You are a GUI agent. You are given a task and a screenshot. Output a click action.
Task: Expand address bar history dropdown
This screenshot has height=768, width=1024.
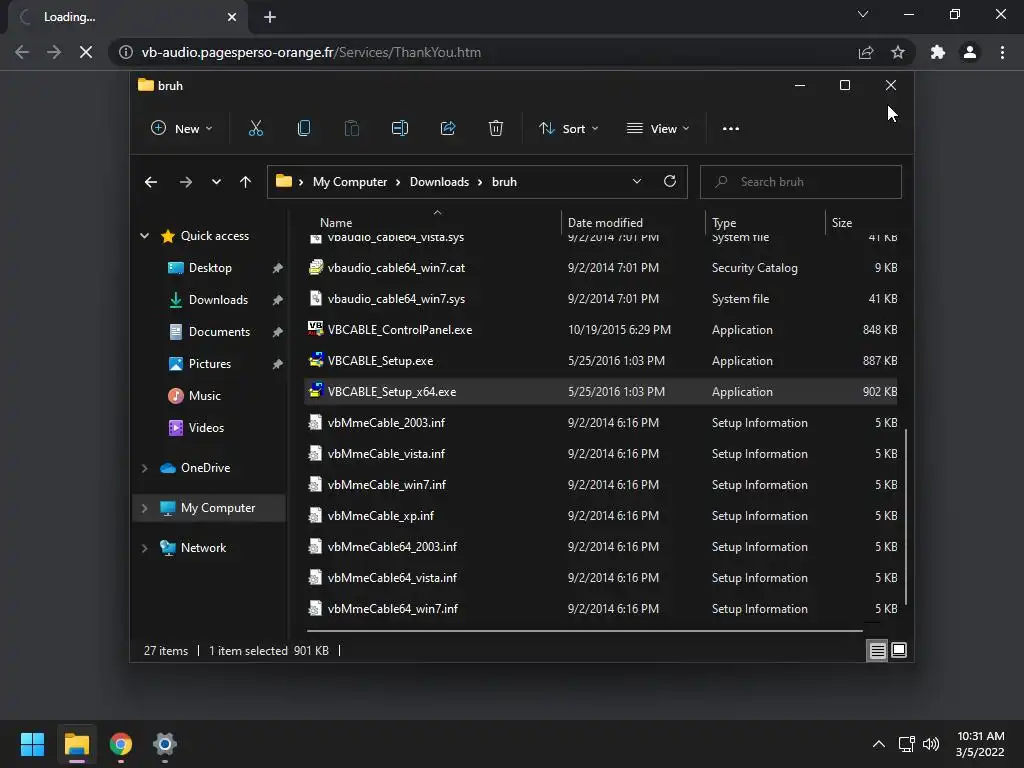point(637,182)
